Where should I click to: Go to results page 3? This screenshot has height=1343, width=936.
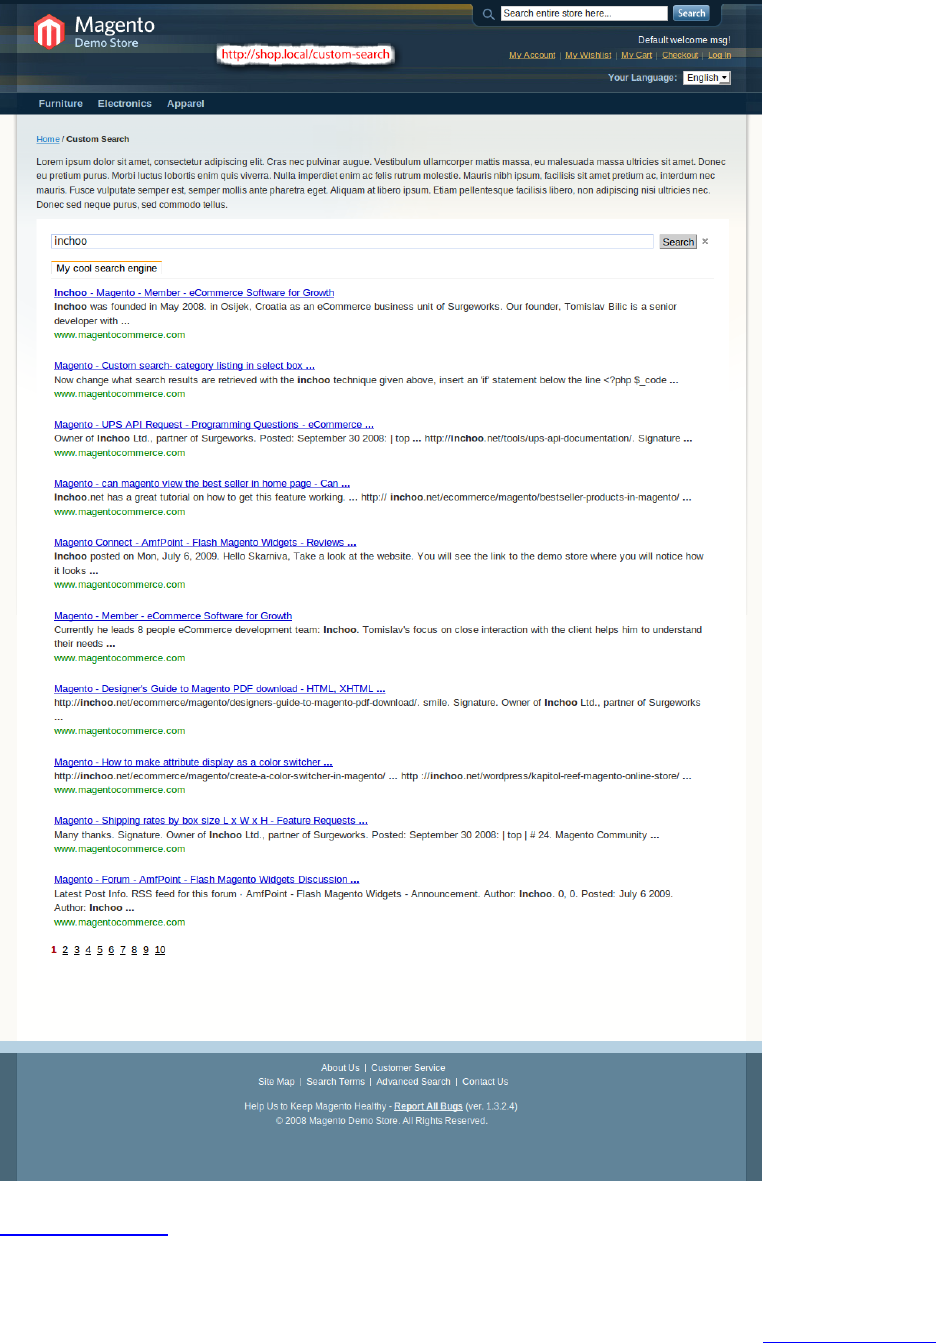point(77,950)
